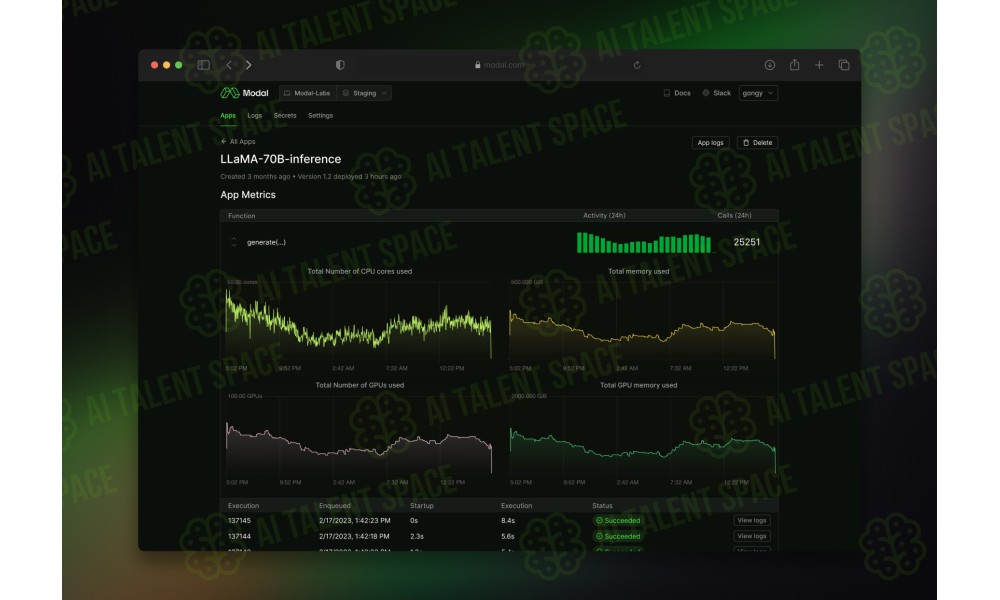Open the Modal-Labs workspace selector

pyautogui.click(x=307, y=93)
